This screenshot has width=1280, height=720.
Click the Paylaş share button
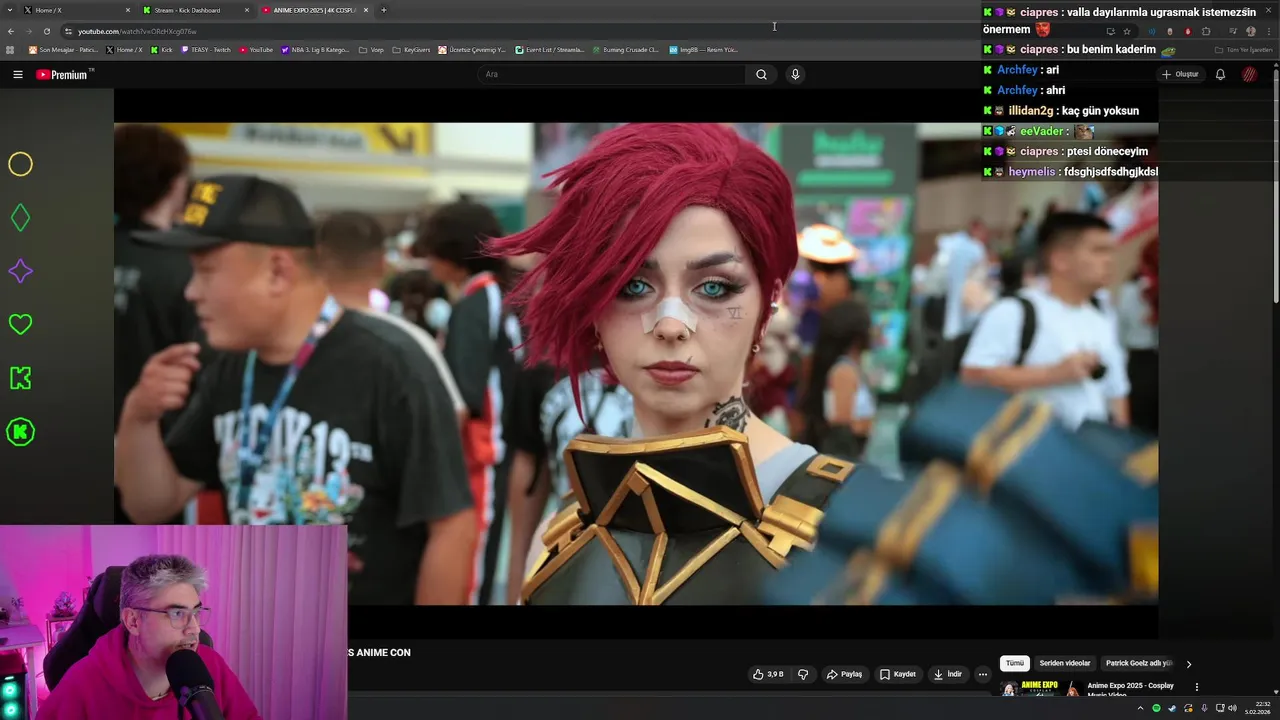click(844, 674)
